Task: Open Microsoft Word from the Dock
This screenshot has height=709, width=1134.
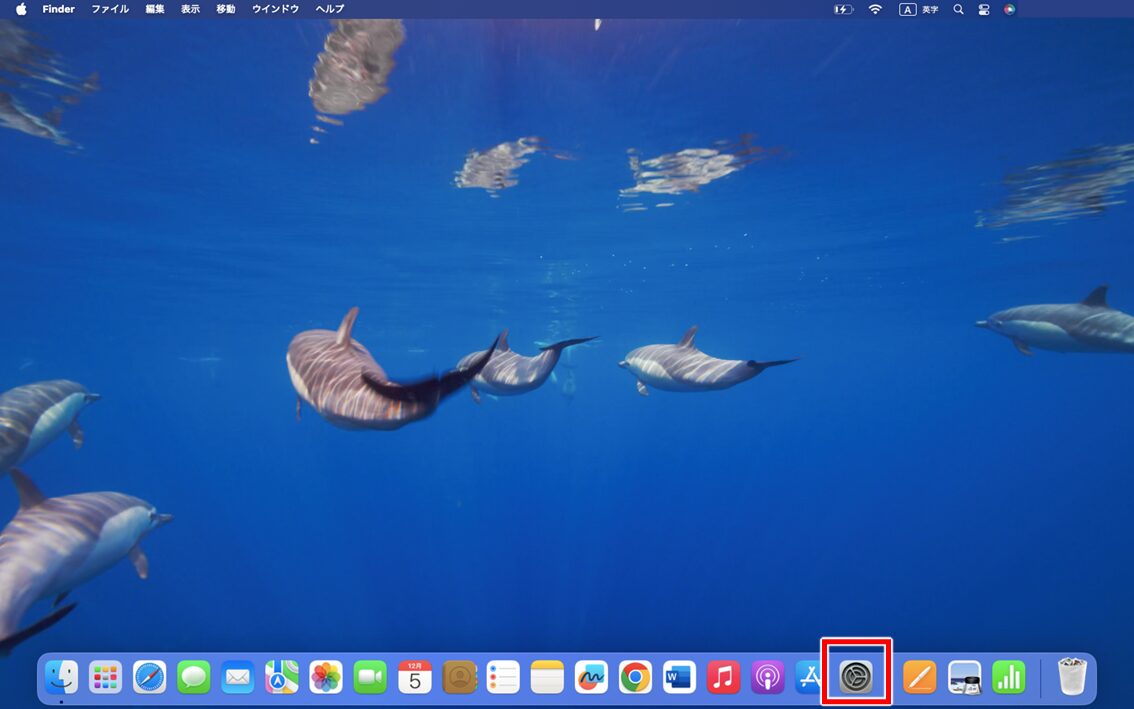Action: click(678, 677)
